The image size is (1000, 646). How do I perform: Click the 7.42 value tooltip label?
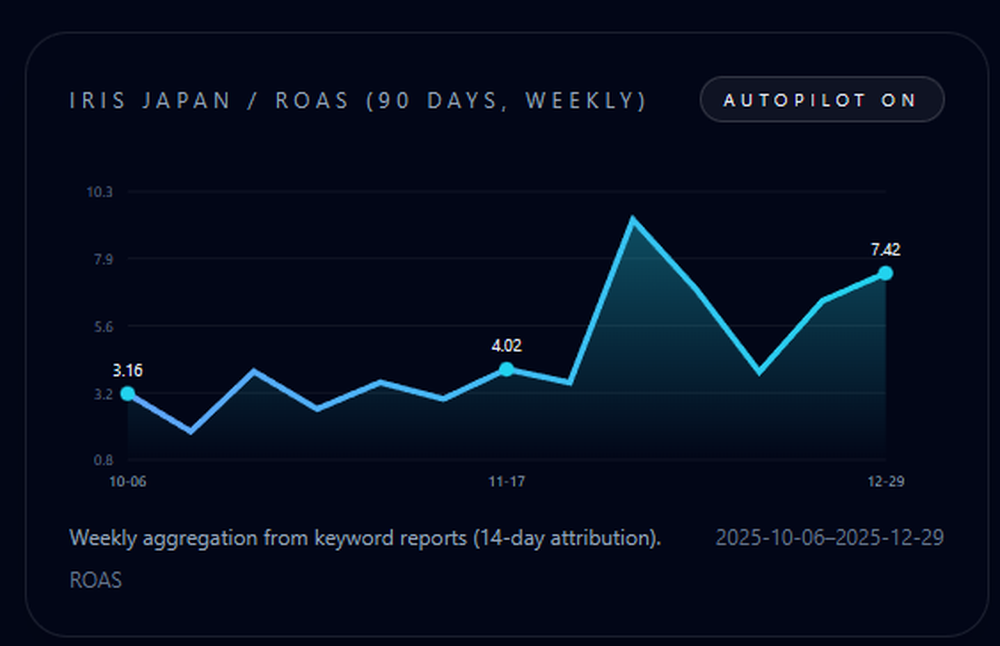tap(884, 251)
